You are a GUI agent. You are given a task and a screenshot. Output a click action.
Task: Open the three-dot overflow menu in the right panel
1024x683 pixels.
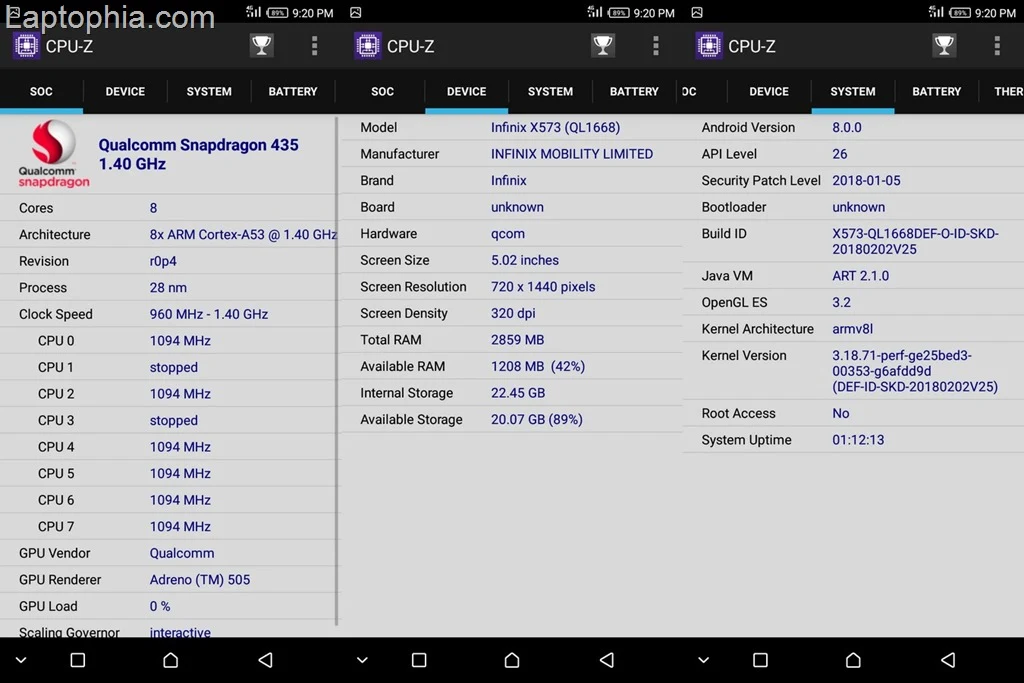click(997, 46)
